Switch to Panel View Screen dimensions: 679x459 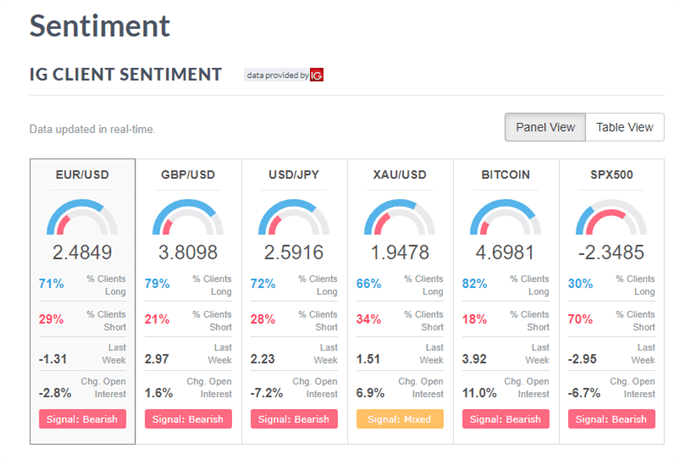[545, 128]
